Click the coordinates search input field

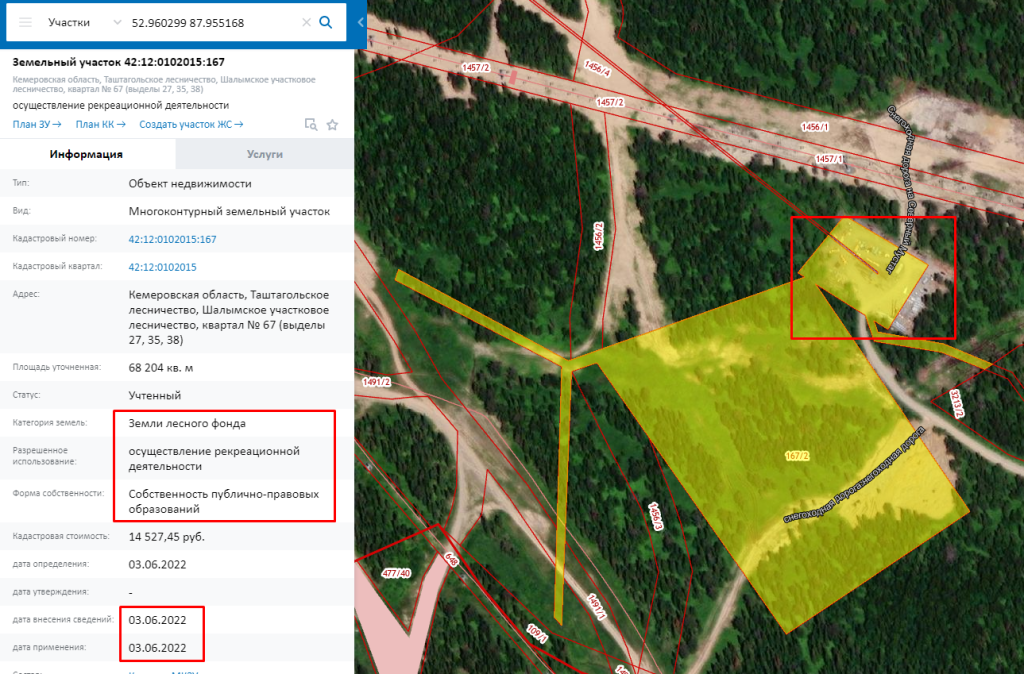[x=210, y=22]
